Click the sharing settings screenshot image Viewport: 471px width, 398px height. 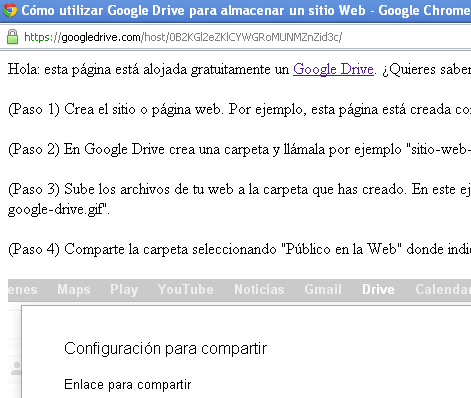click(239, 338)
